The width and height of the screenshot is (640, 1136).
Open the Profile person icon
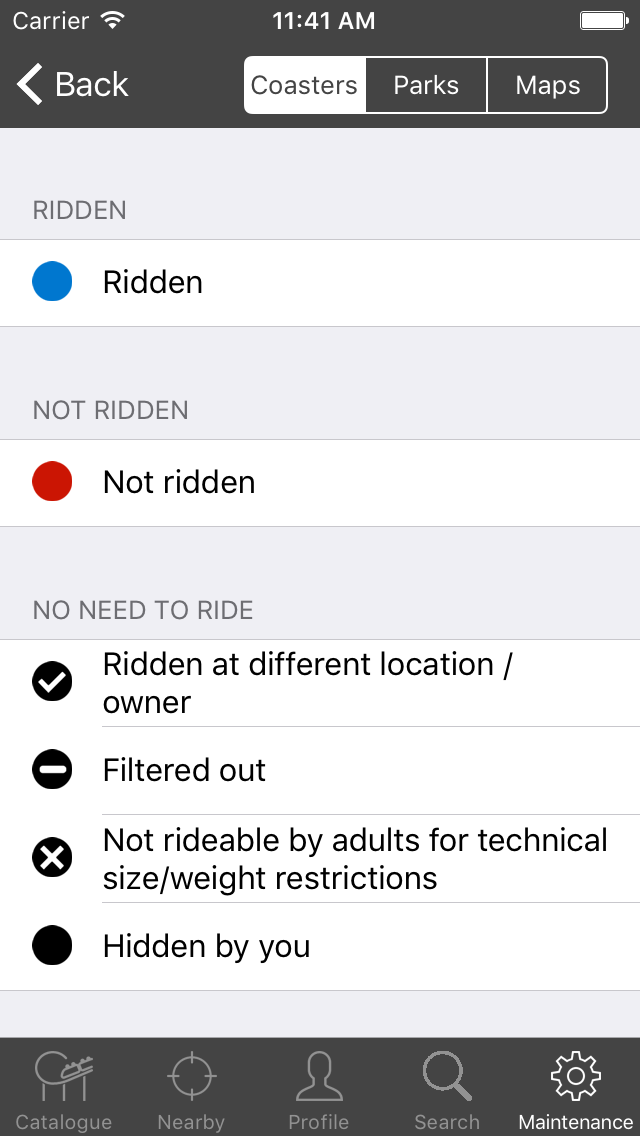319,1077
